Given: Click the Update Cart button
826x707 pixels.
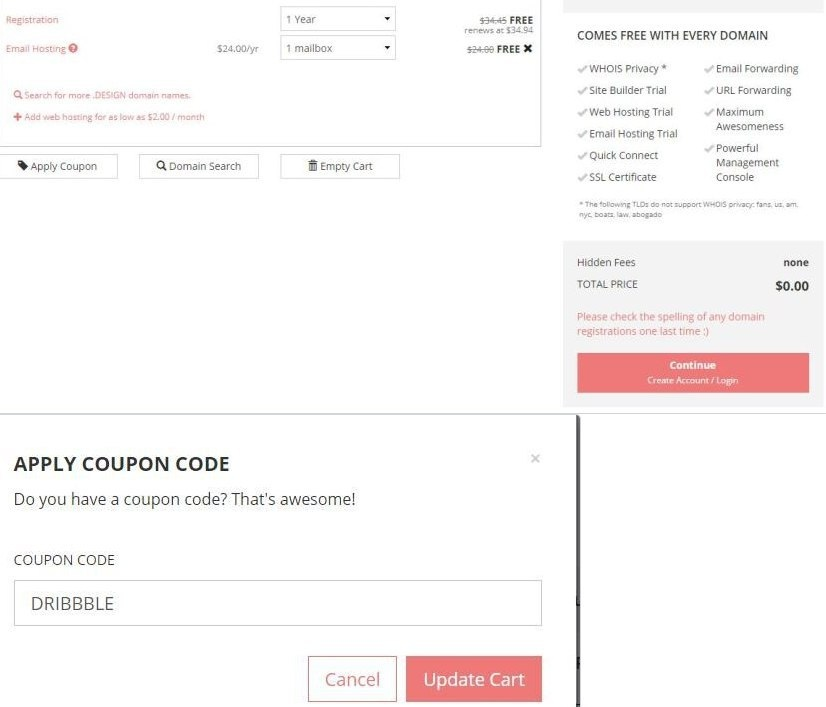Looking at the screenshot, I should [473, 679].
